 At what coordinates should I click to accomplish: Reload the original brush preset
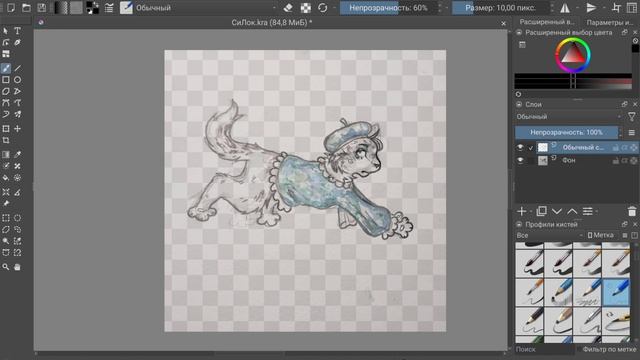click(x=322, y=8)
